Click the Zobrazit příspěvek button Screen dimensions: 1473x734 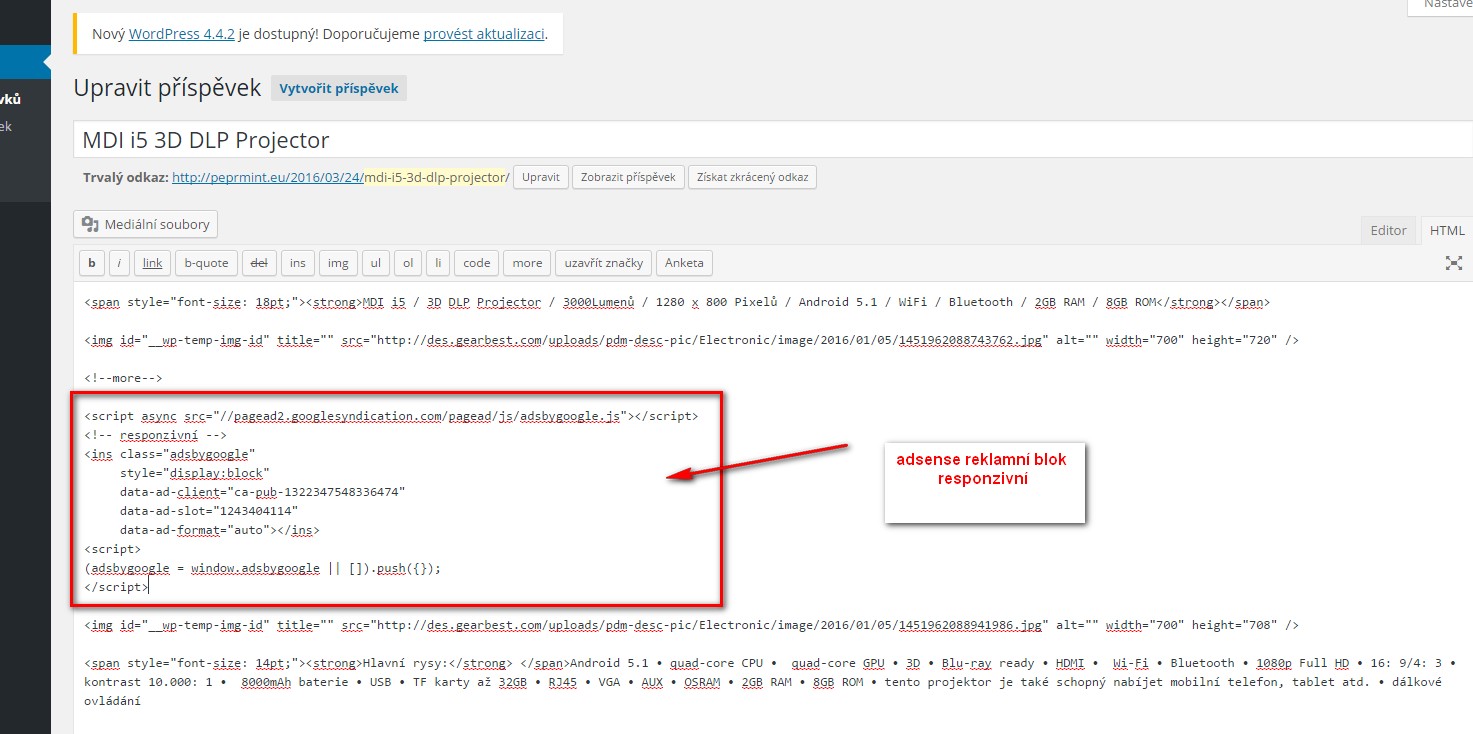(629, 177)
